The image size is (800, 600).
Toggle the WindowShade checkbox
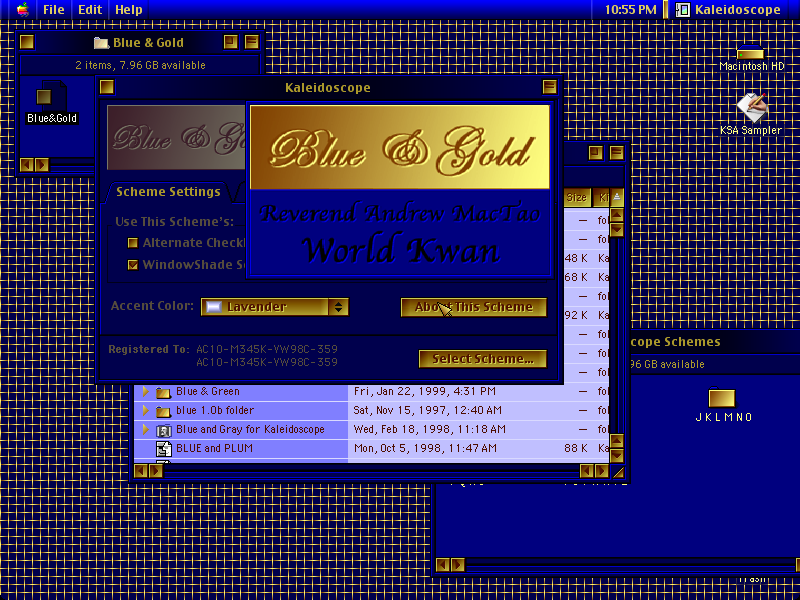[x=133, y=265]
